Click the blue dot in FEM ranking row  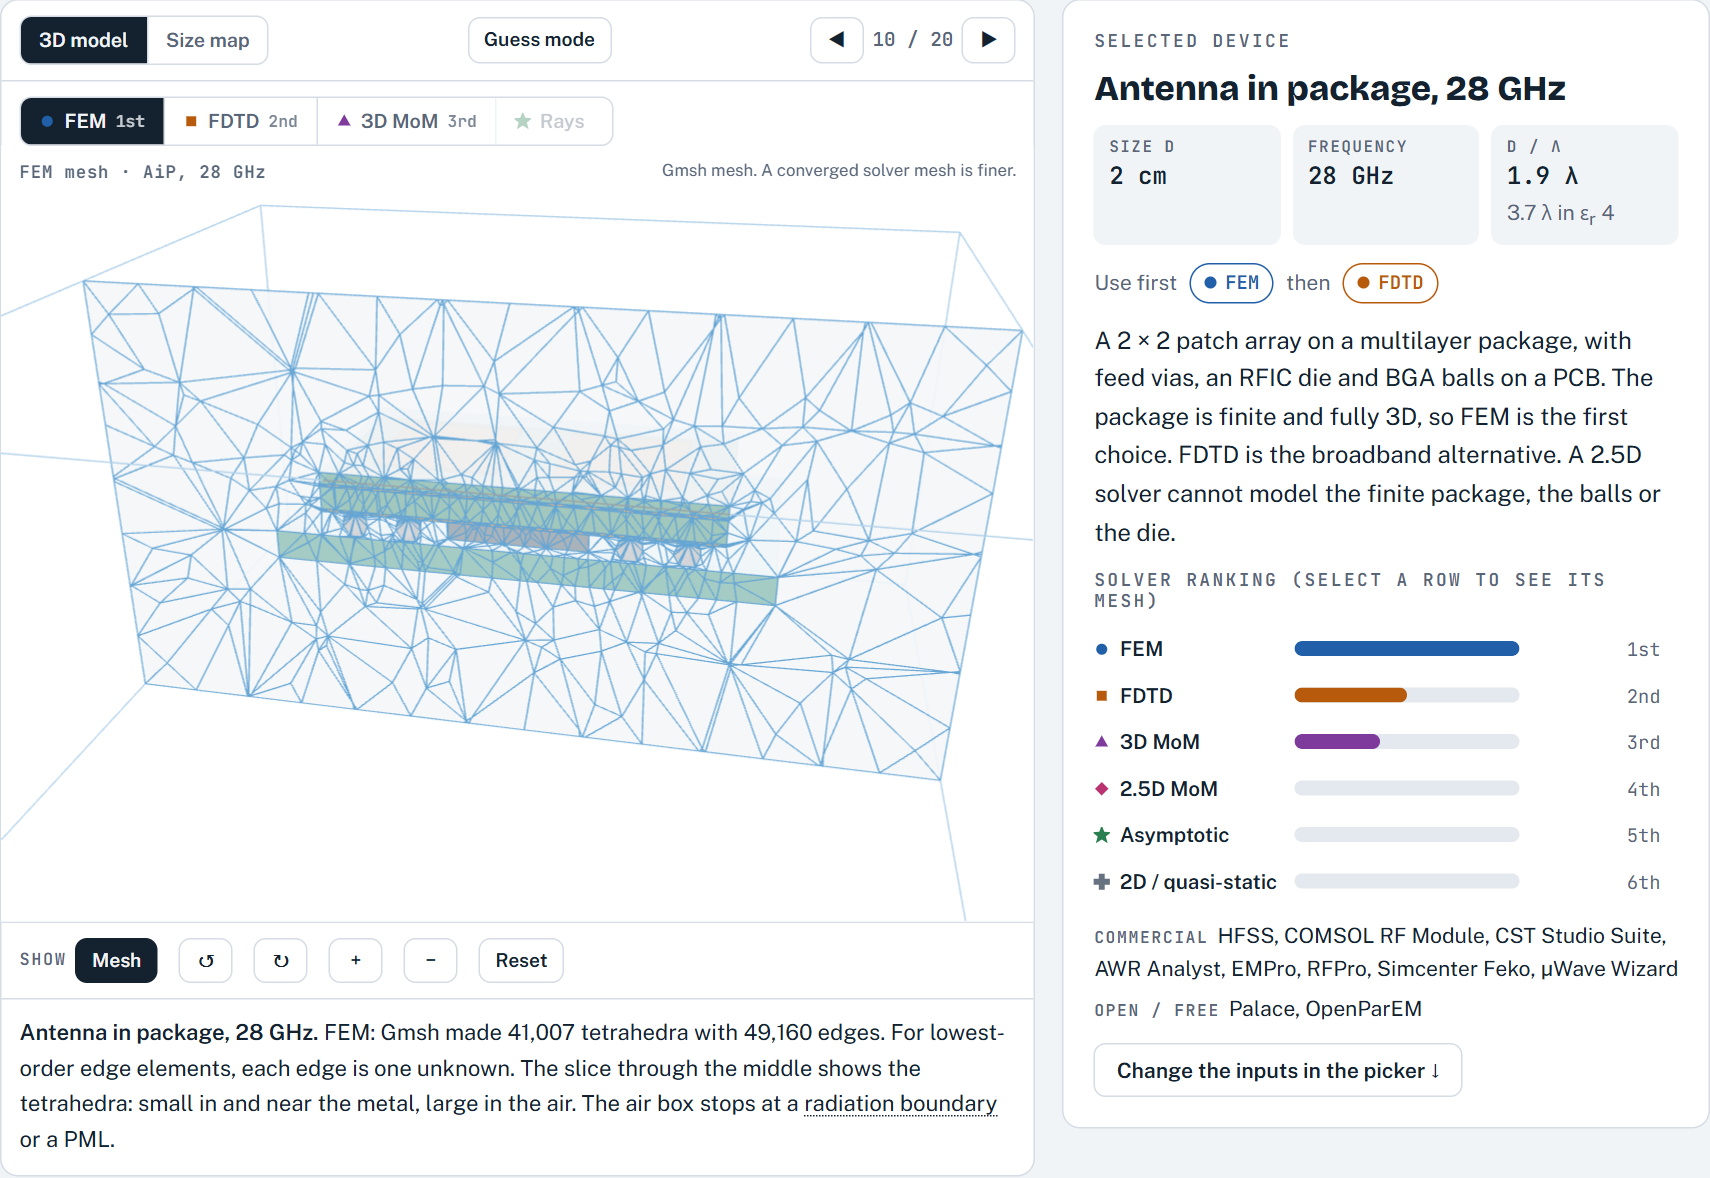point(1102,649)
